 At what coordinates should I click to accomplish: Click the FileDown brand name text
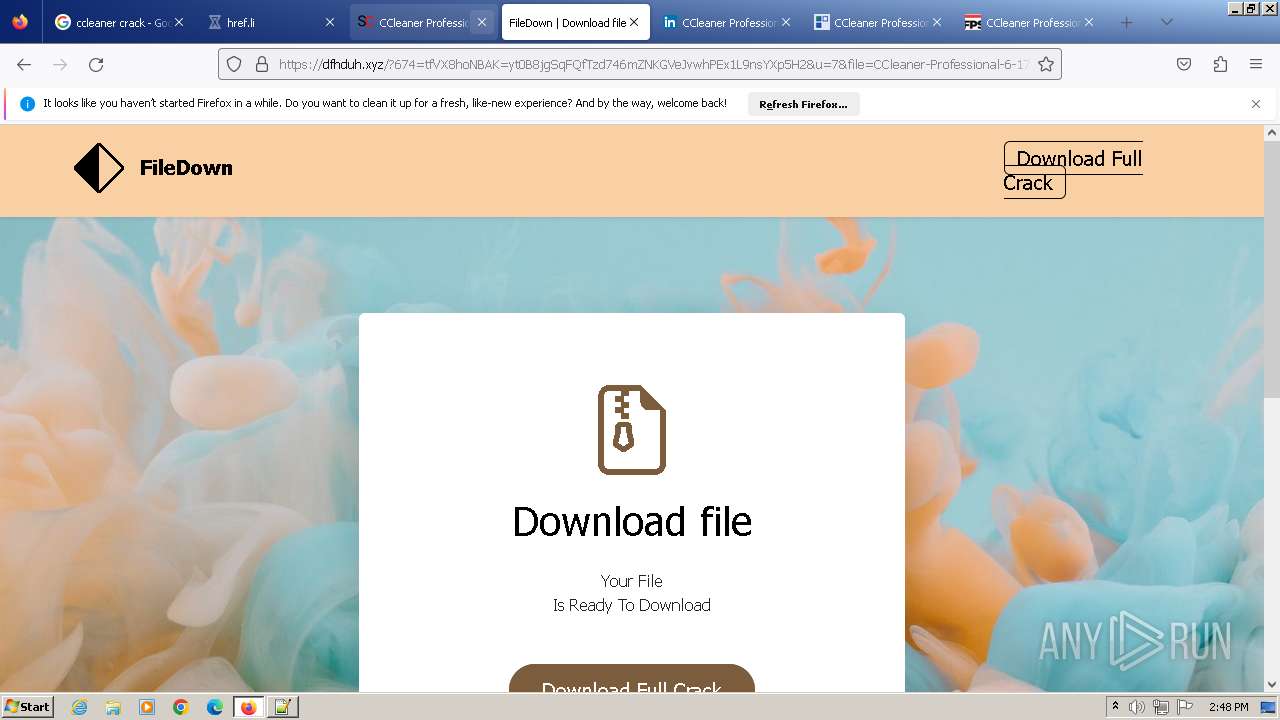click(x=186, y=168)
